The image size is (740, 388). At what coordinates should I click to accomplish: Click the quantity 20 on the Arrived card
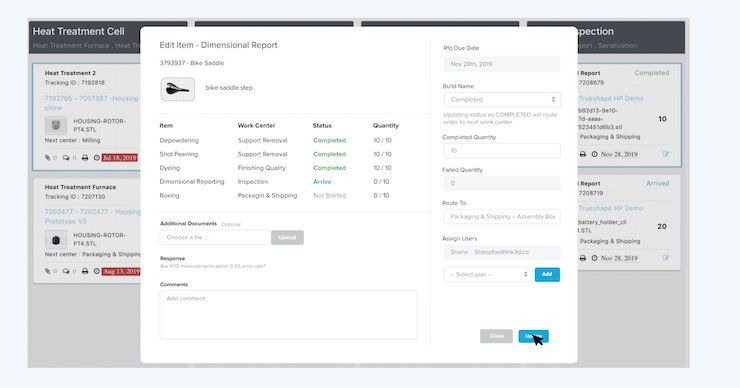coord(662,227)
